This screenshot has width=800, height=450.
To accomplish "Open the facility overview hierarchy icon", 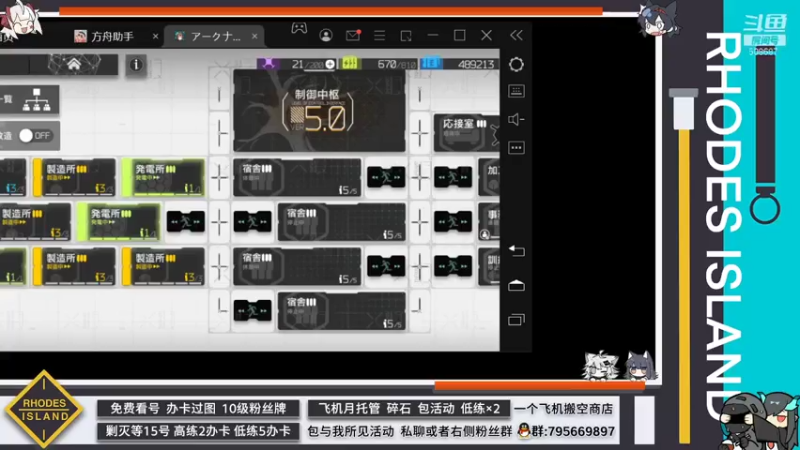I will click(x=36, y=99).
